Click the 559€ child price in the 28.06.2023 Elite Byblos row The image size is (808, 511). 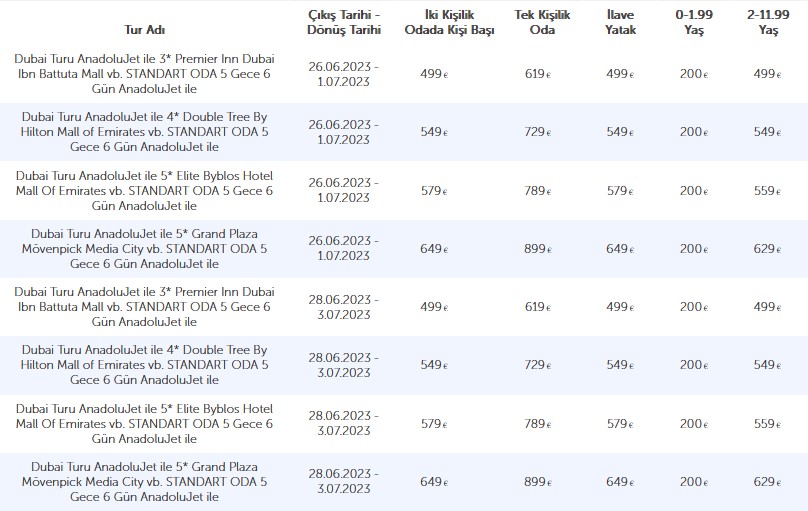766,424
